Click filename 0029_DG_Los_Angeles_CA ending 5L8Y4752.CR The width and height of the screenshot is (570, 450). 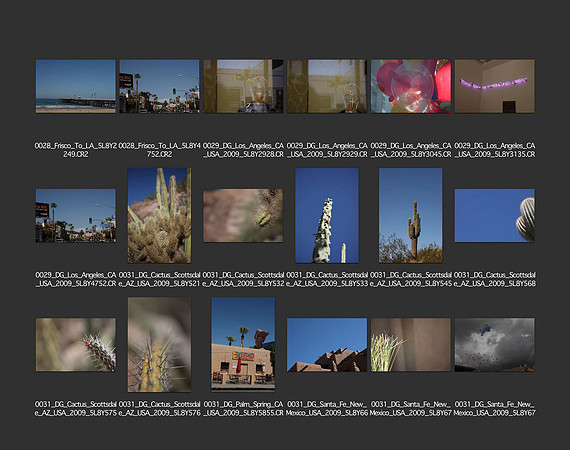pyautogui.click(x=76, y=279)
